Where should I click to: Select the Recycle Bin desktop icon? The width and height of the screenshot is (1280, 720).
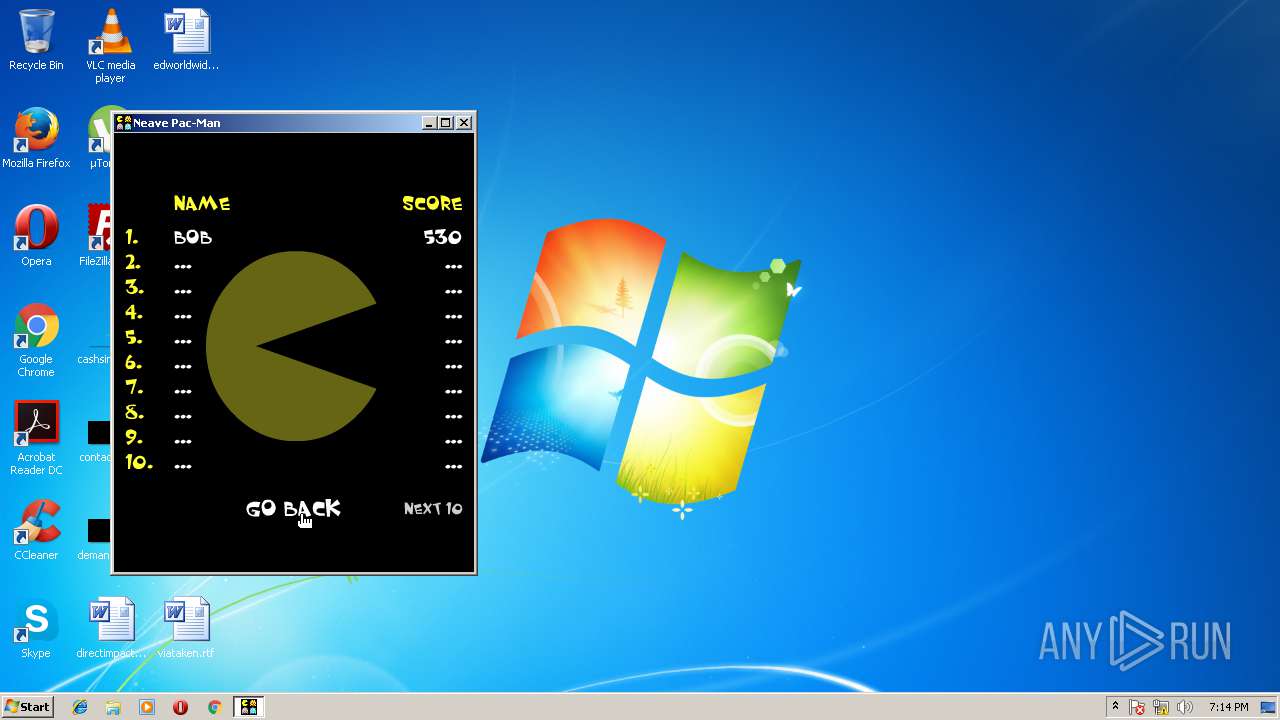coord(36,41)
